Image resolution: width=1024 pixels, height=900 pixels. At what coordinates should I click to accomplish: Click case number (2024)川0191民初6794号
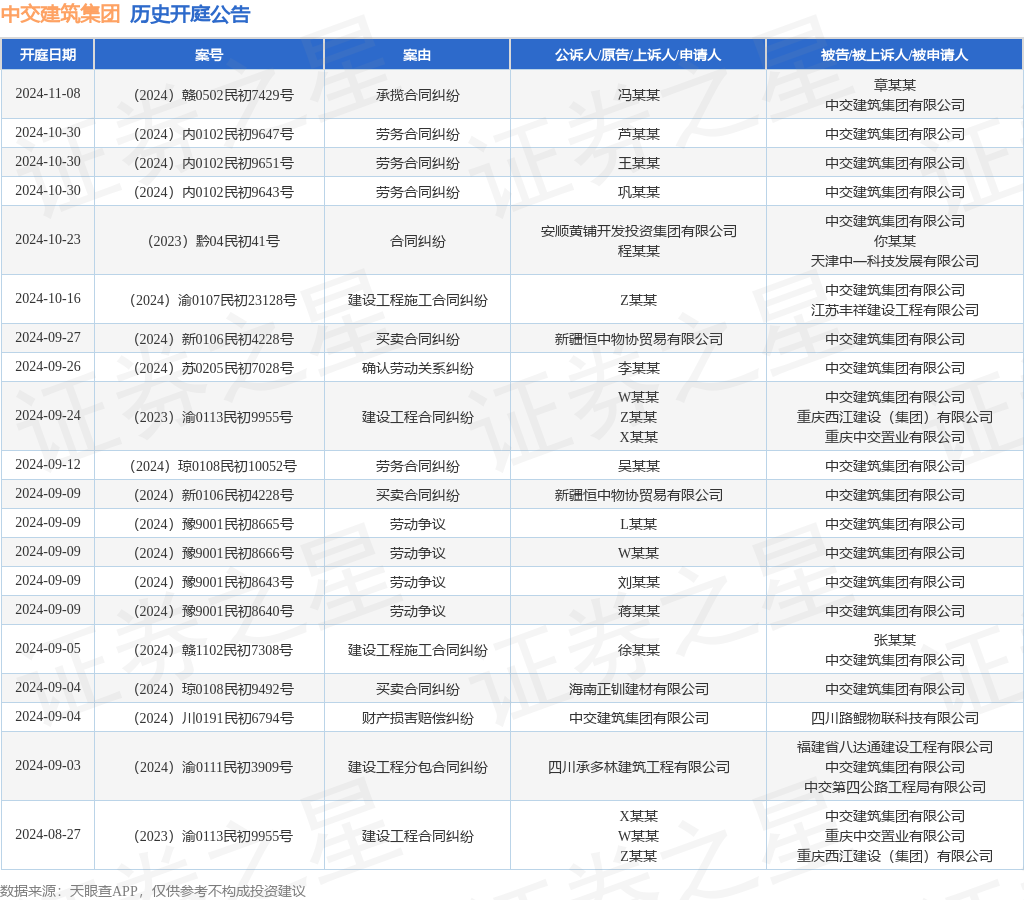[214, 718]
